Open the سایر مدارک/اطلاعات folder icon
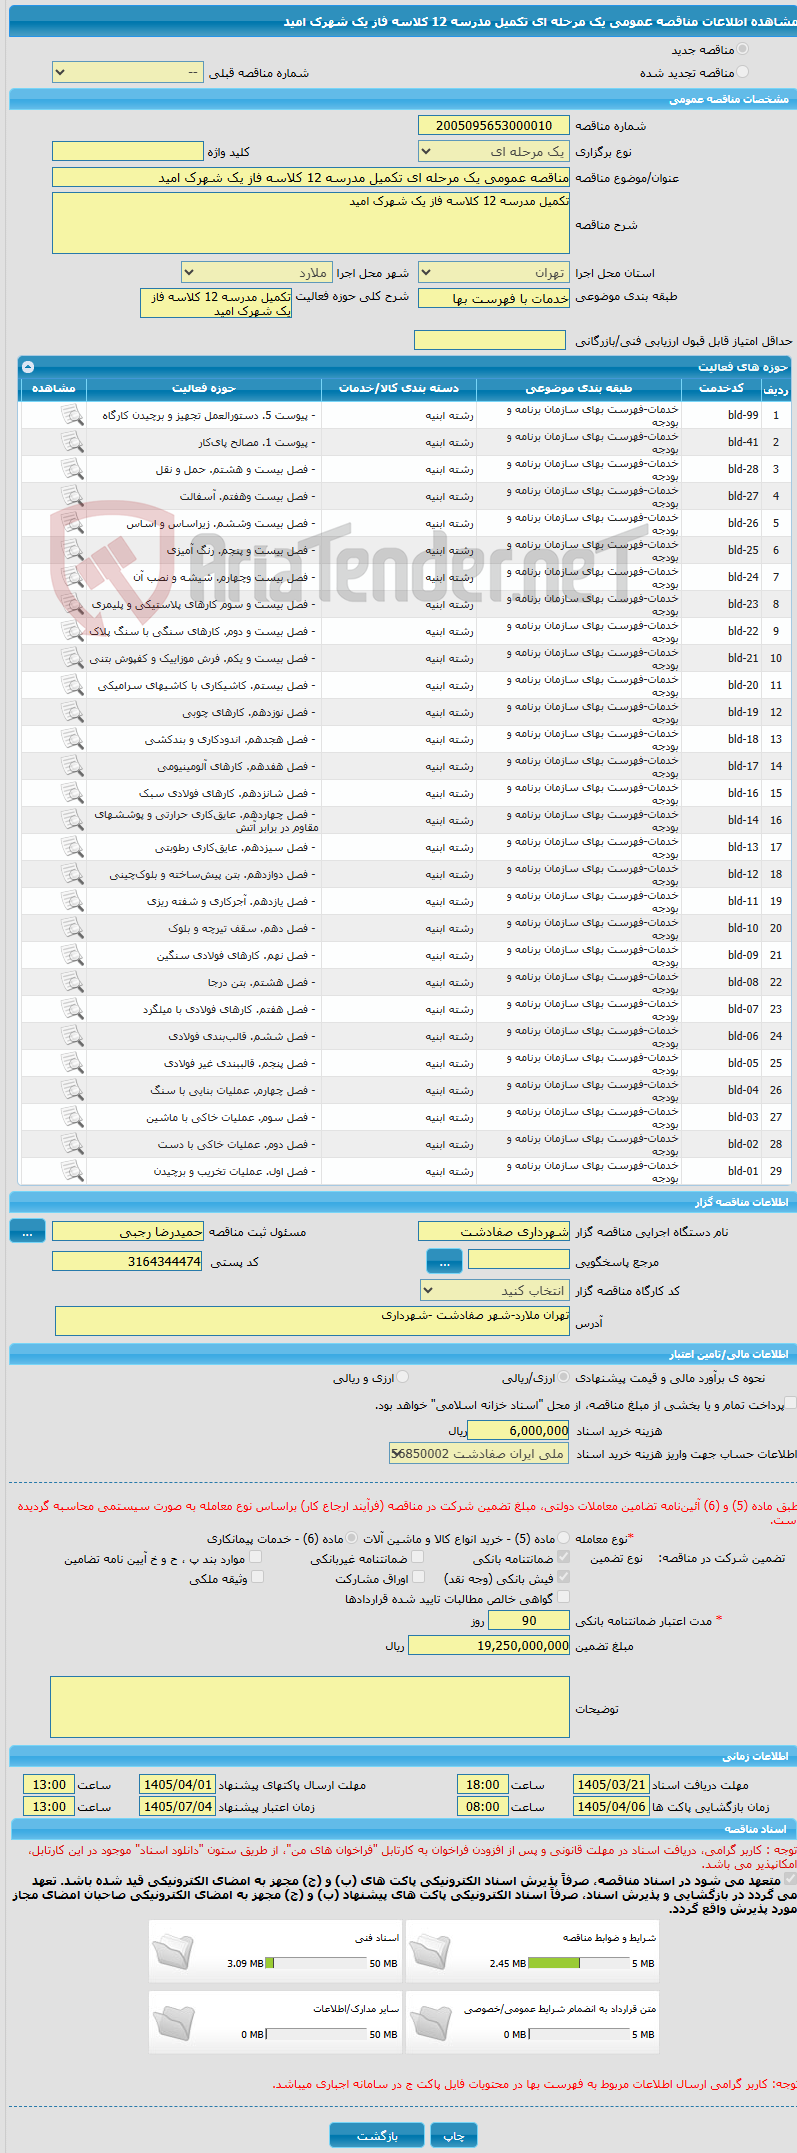The width and height of the screenshot is (797, 2153). coord(173,2021)
